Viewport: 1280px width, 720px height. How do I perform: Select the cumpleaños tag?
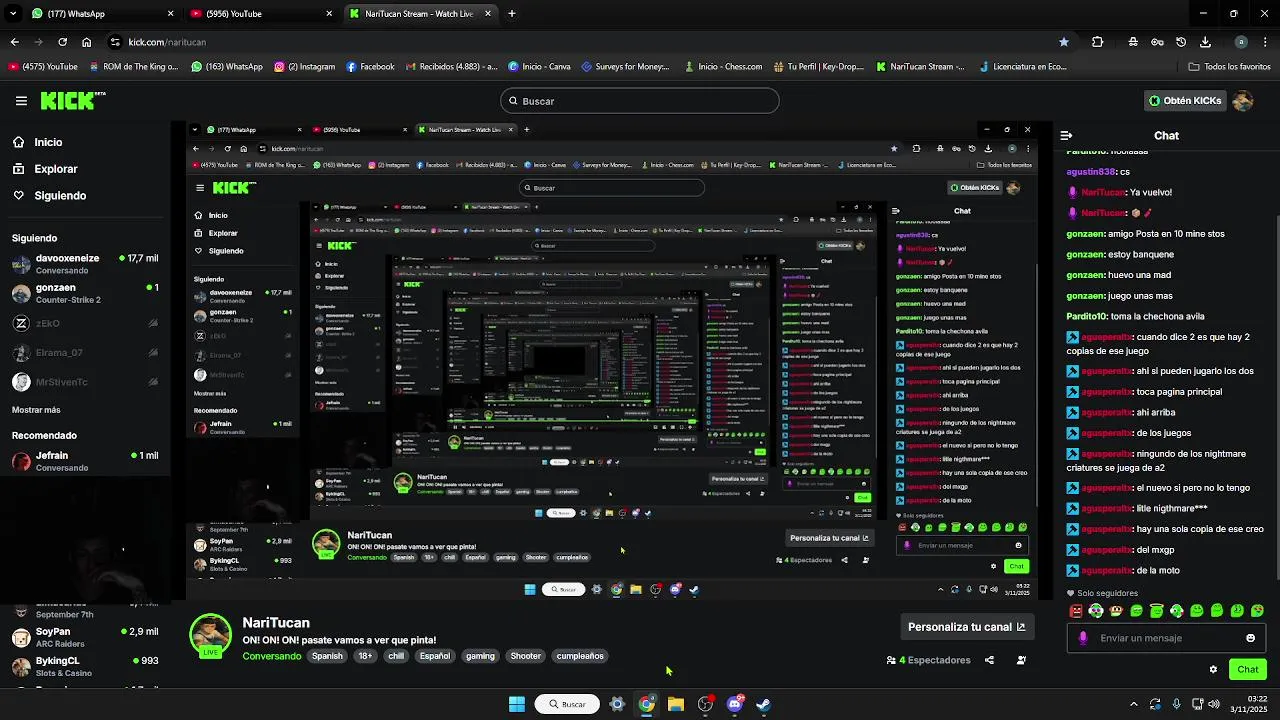pos(580,656)
